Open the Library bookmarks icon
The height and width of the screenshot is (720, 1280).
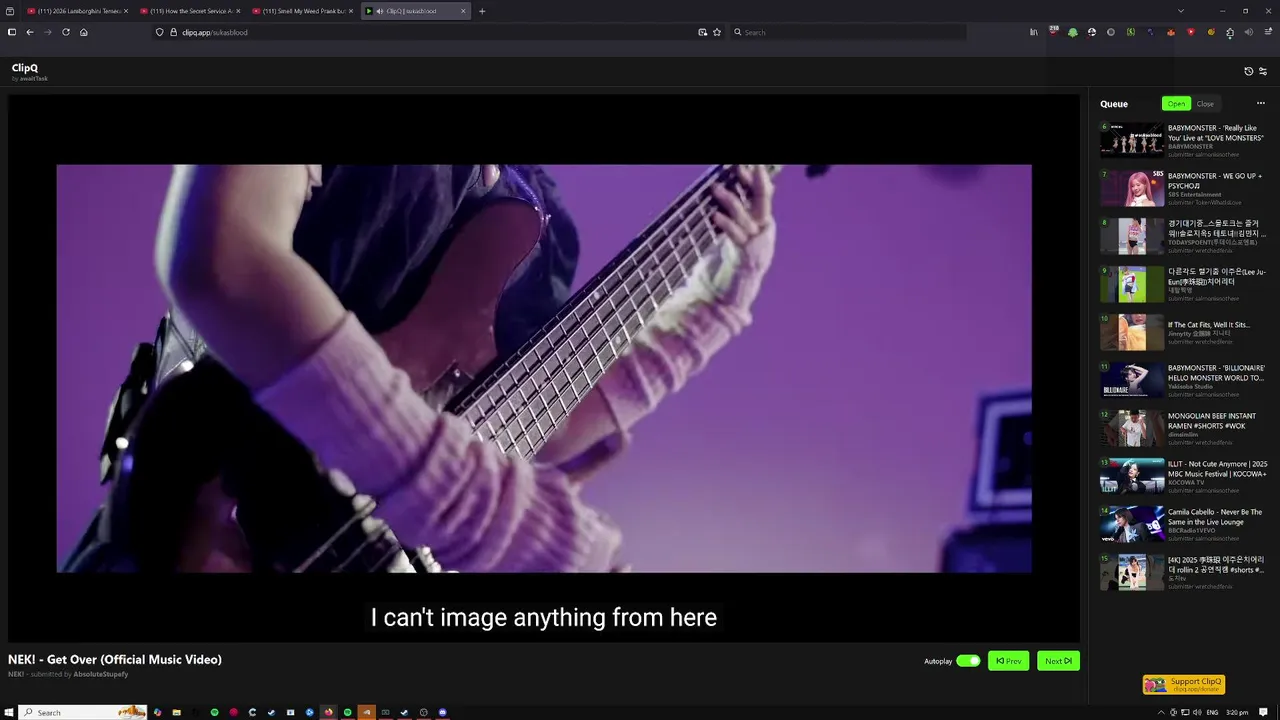(x=1034, y=32)
